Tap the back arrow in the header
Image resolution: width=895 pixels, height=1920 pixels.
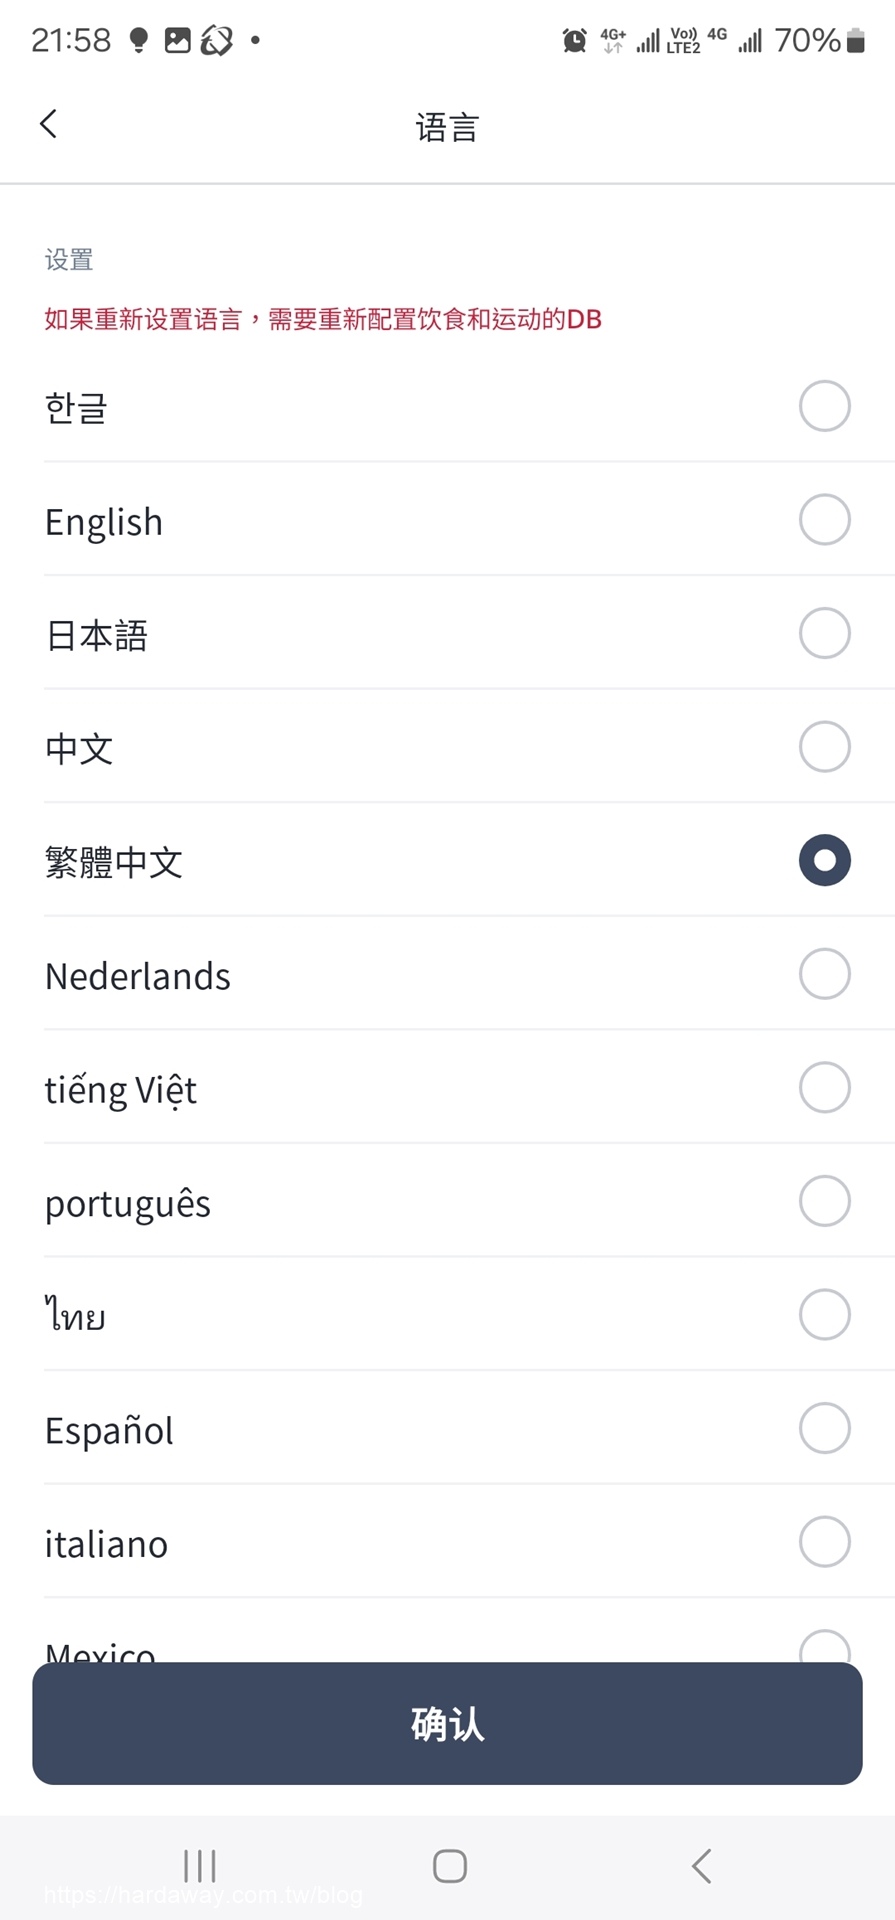tap(48, 124)
